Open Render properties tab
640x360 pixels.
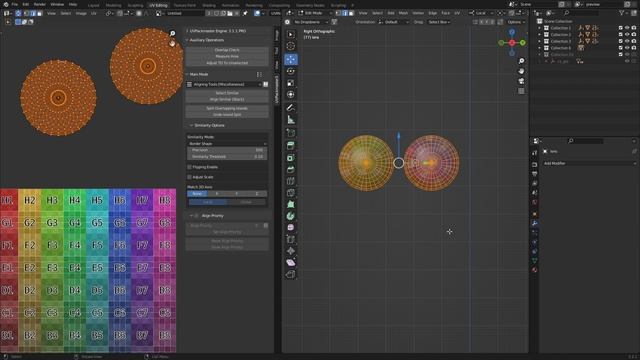click(535, 164)
